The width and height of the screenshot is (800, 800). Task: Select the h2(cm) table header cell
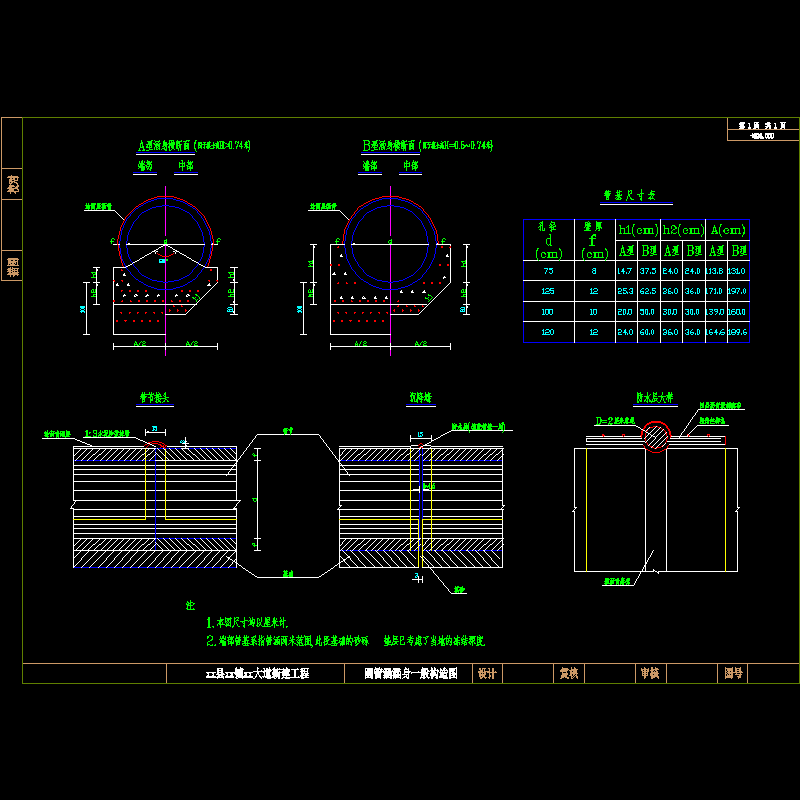click(x=683, y=229)
